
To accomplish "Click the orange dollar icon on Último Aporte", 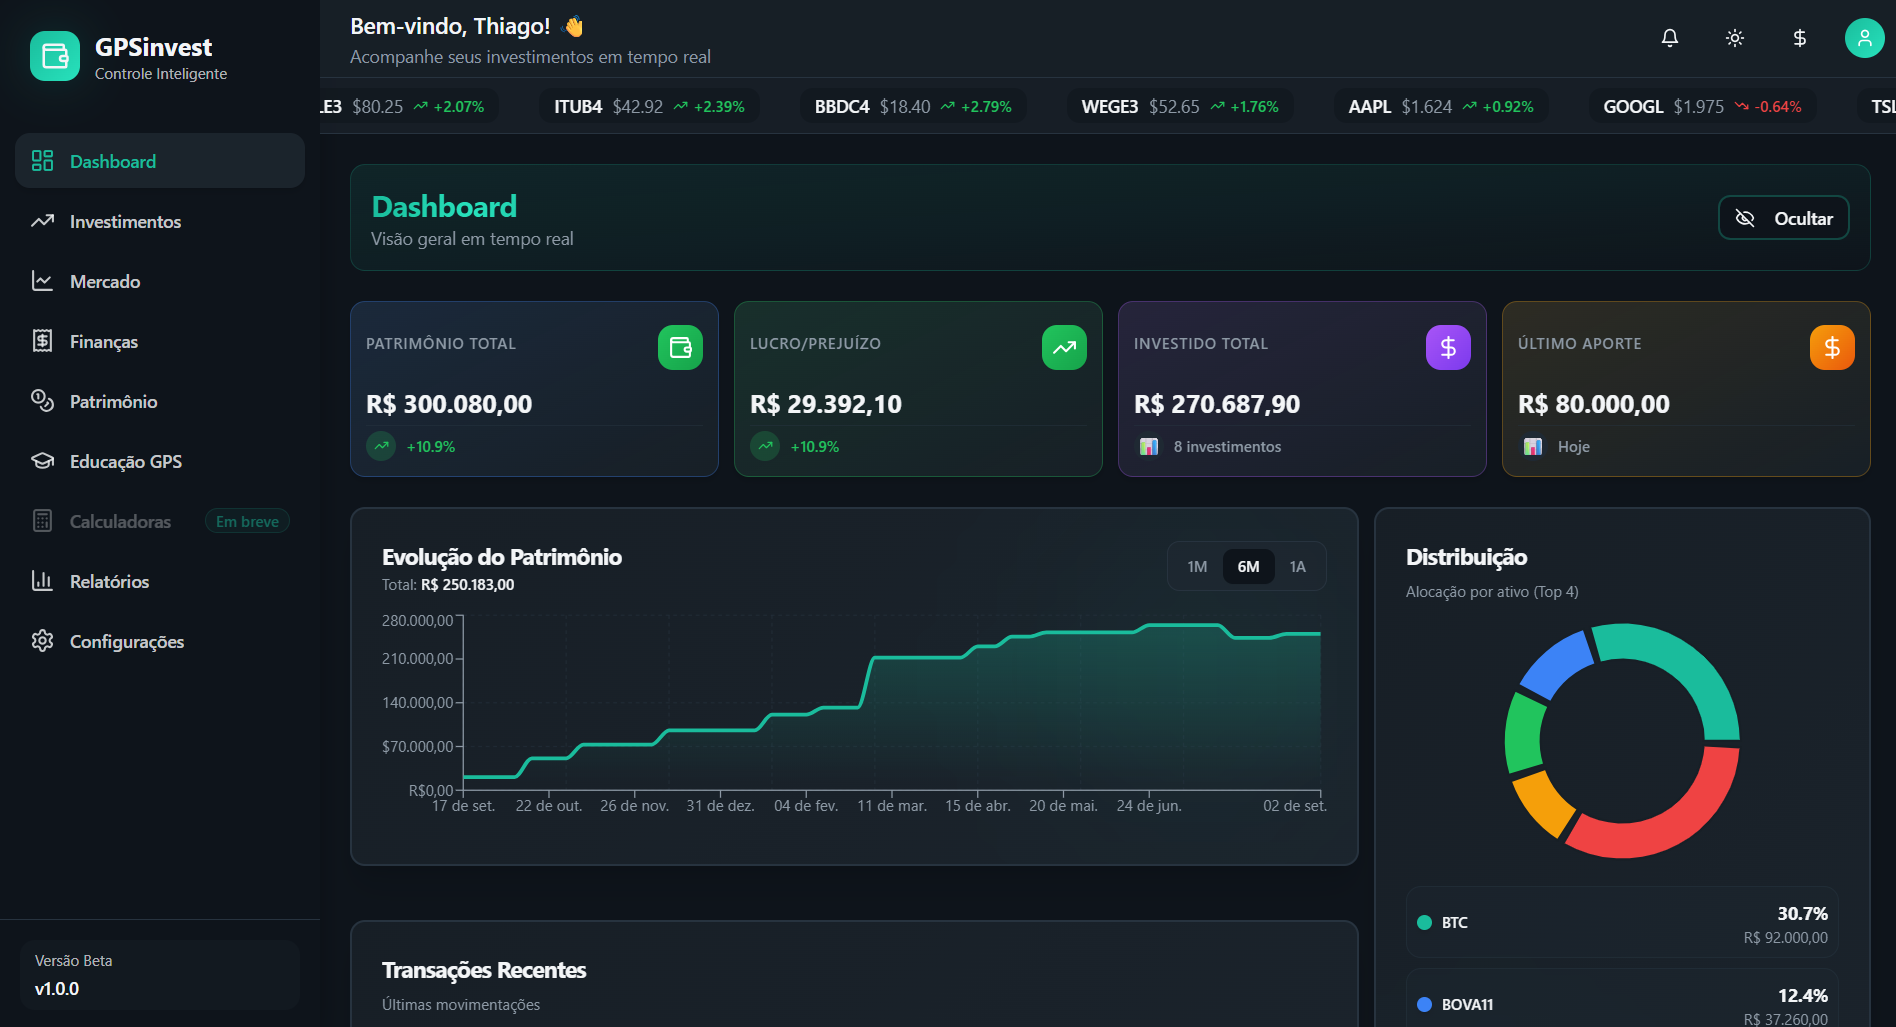I will click(1832, 347).
